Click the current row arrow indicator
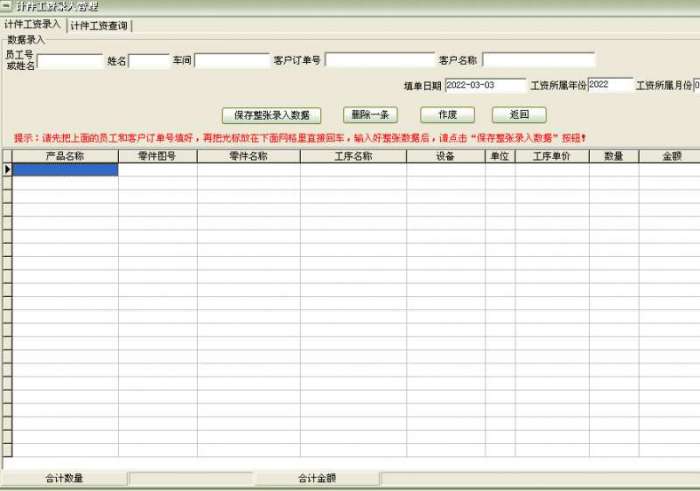This screenshot has width=700, height=491. (x=7, y=170)
